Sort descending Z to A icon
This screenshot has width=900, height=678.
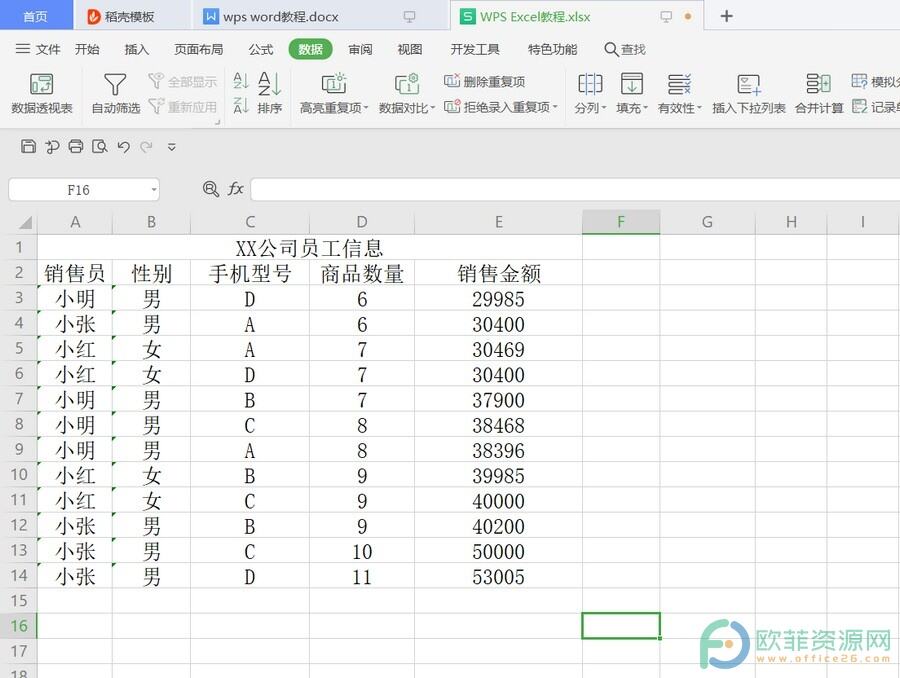[240, 106]
